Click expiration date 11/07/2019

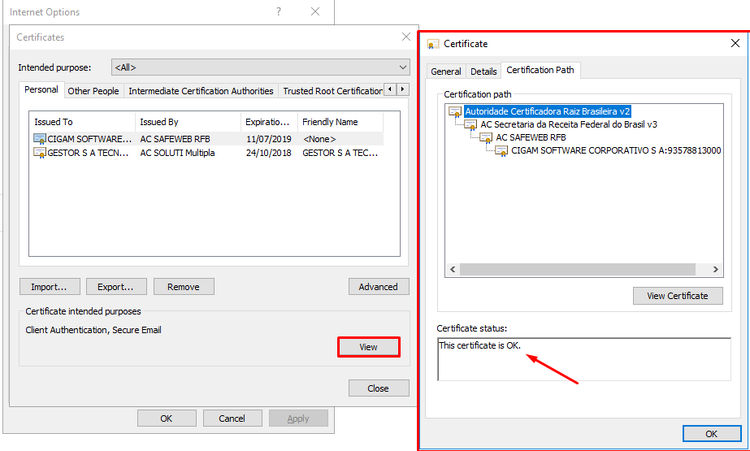click(269, 139)
